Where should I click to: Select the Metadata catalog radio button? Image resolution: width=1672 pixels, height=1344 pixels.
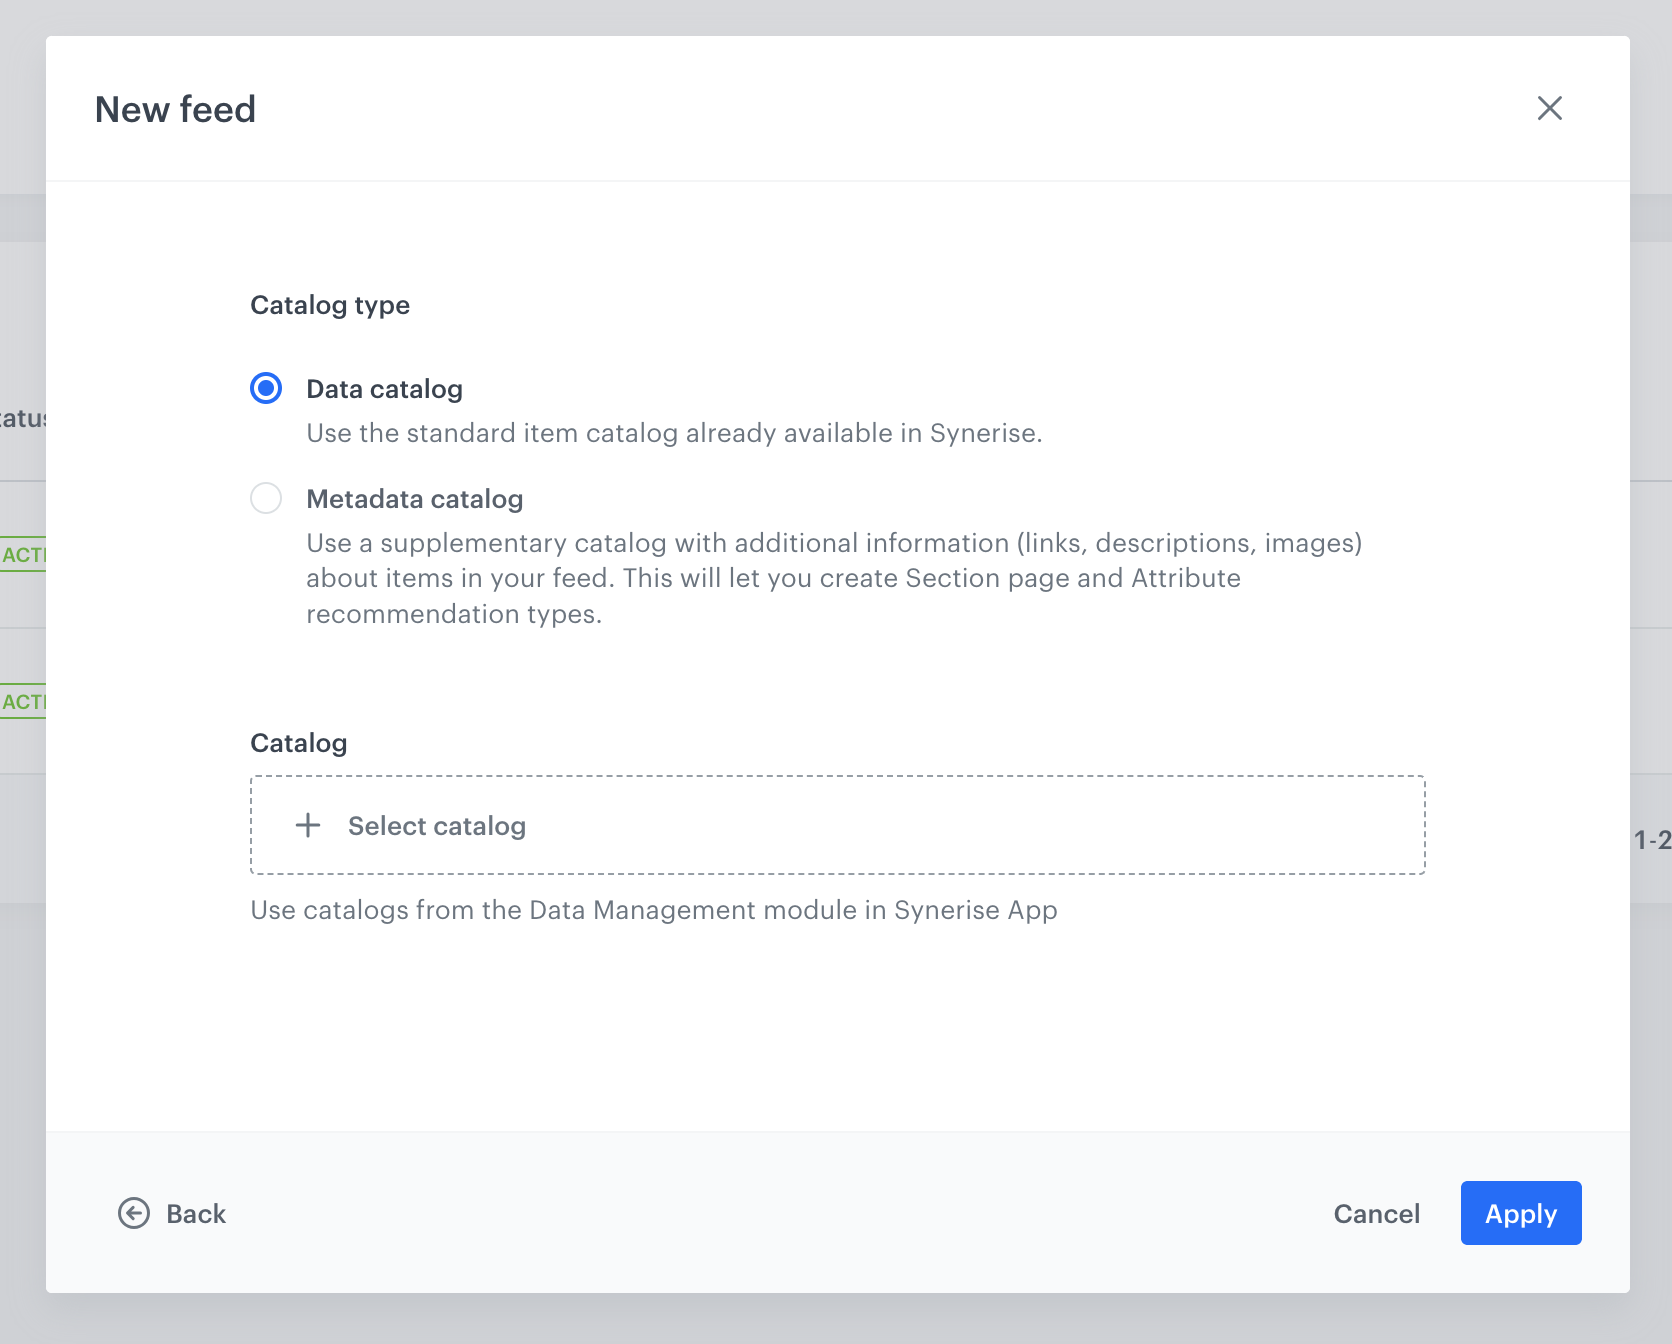click(266, 498)
